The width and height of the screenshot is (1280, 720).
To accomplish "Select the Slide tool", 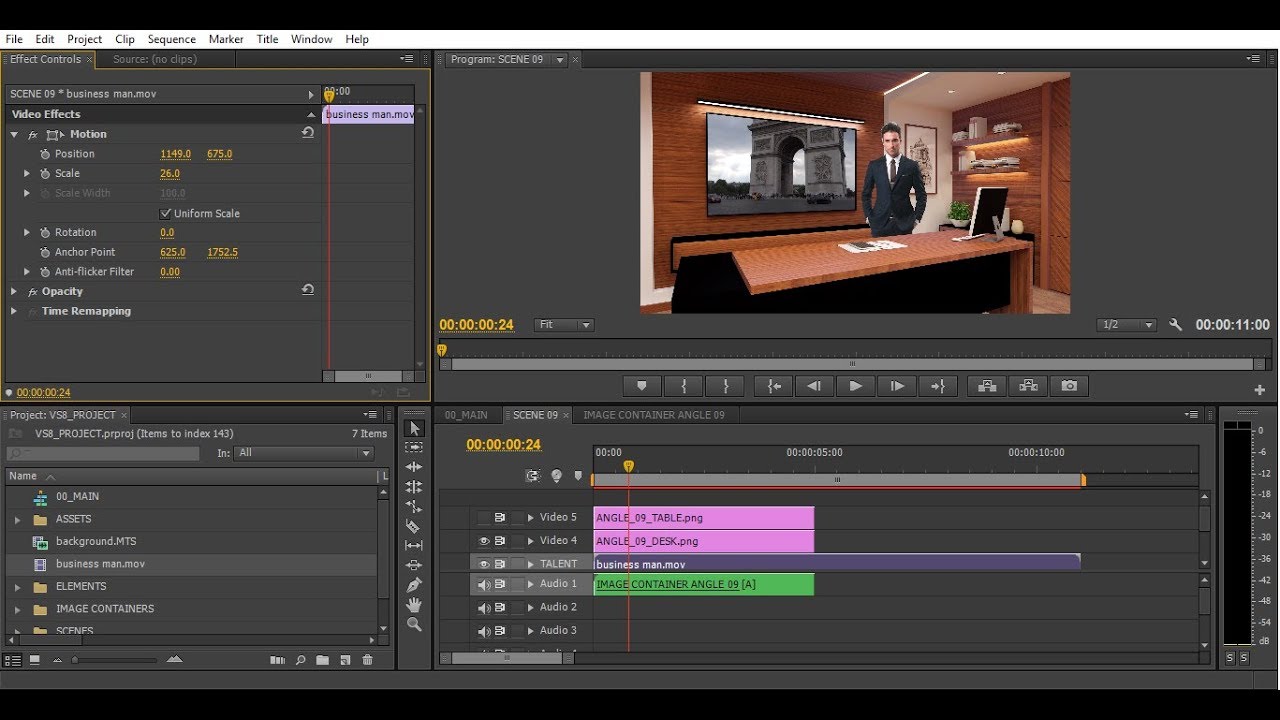I will [414, 565].
